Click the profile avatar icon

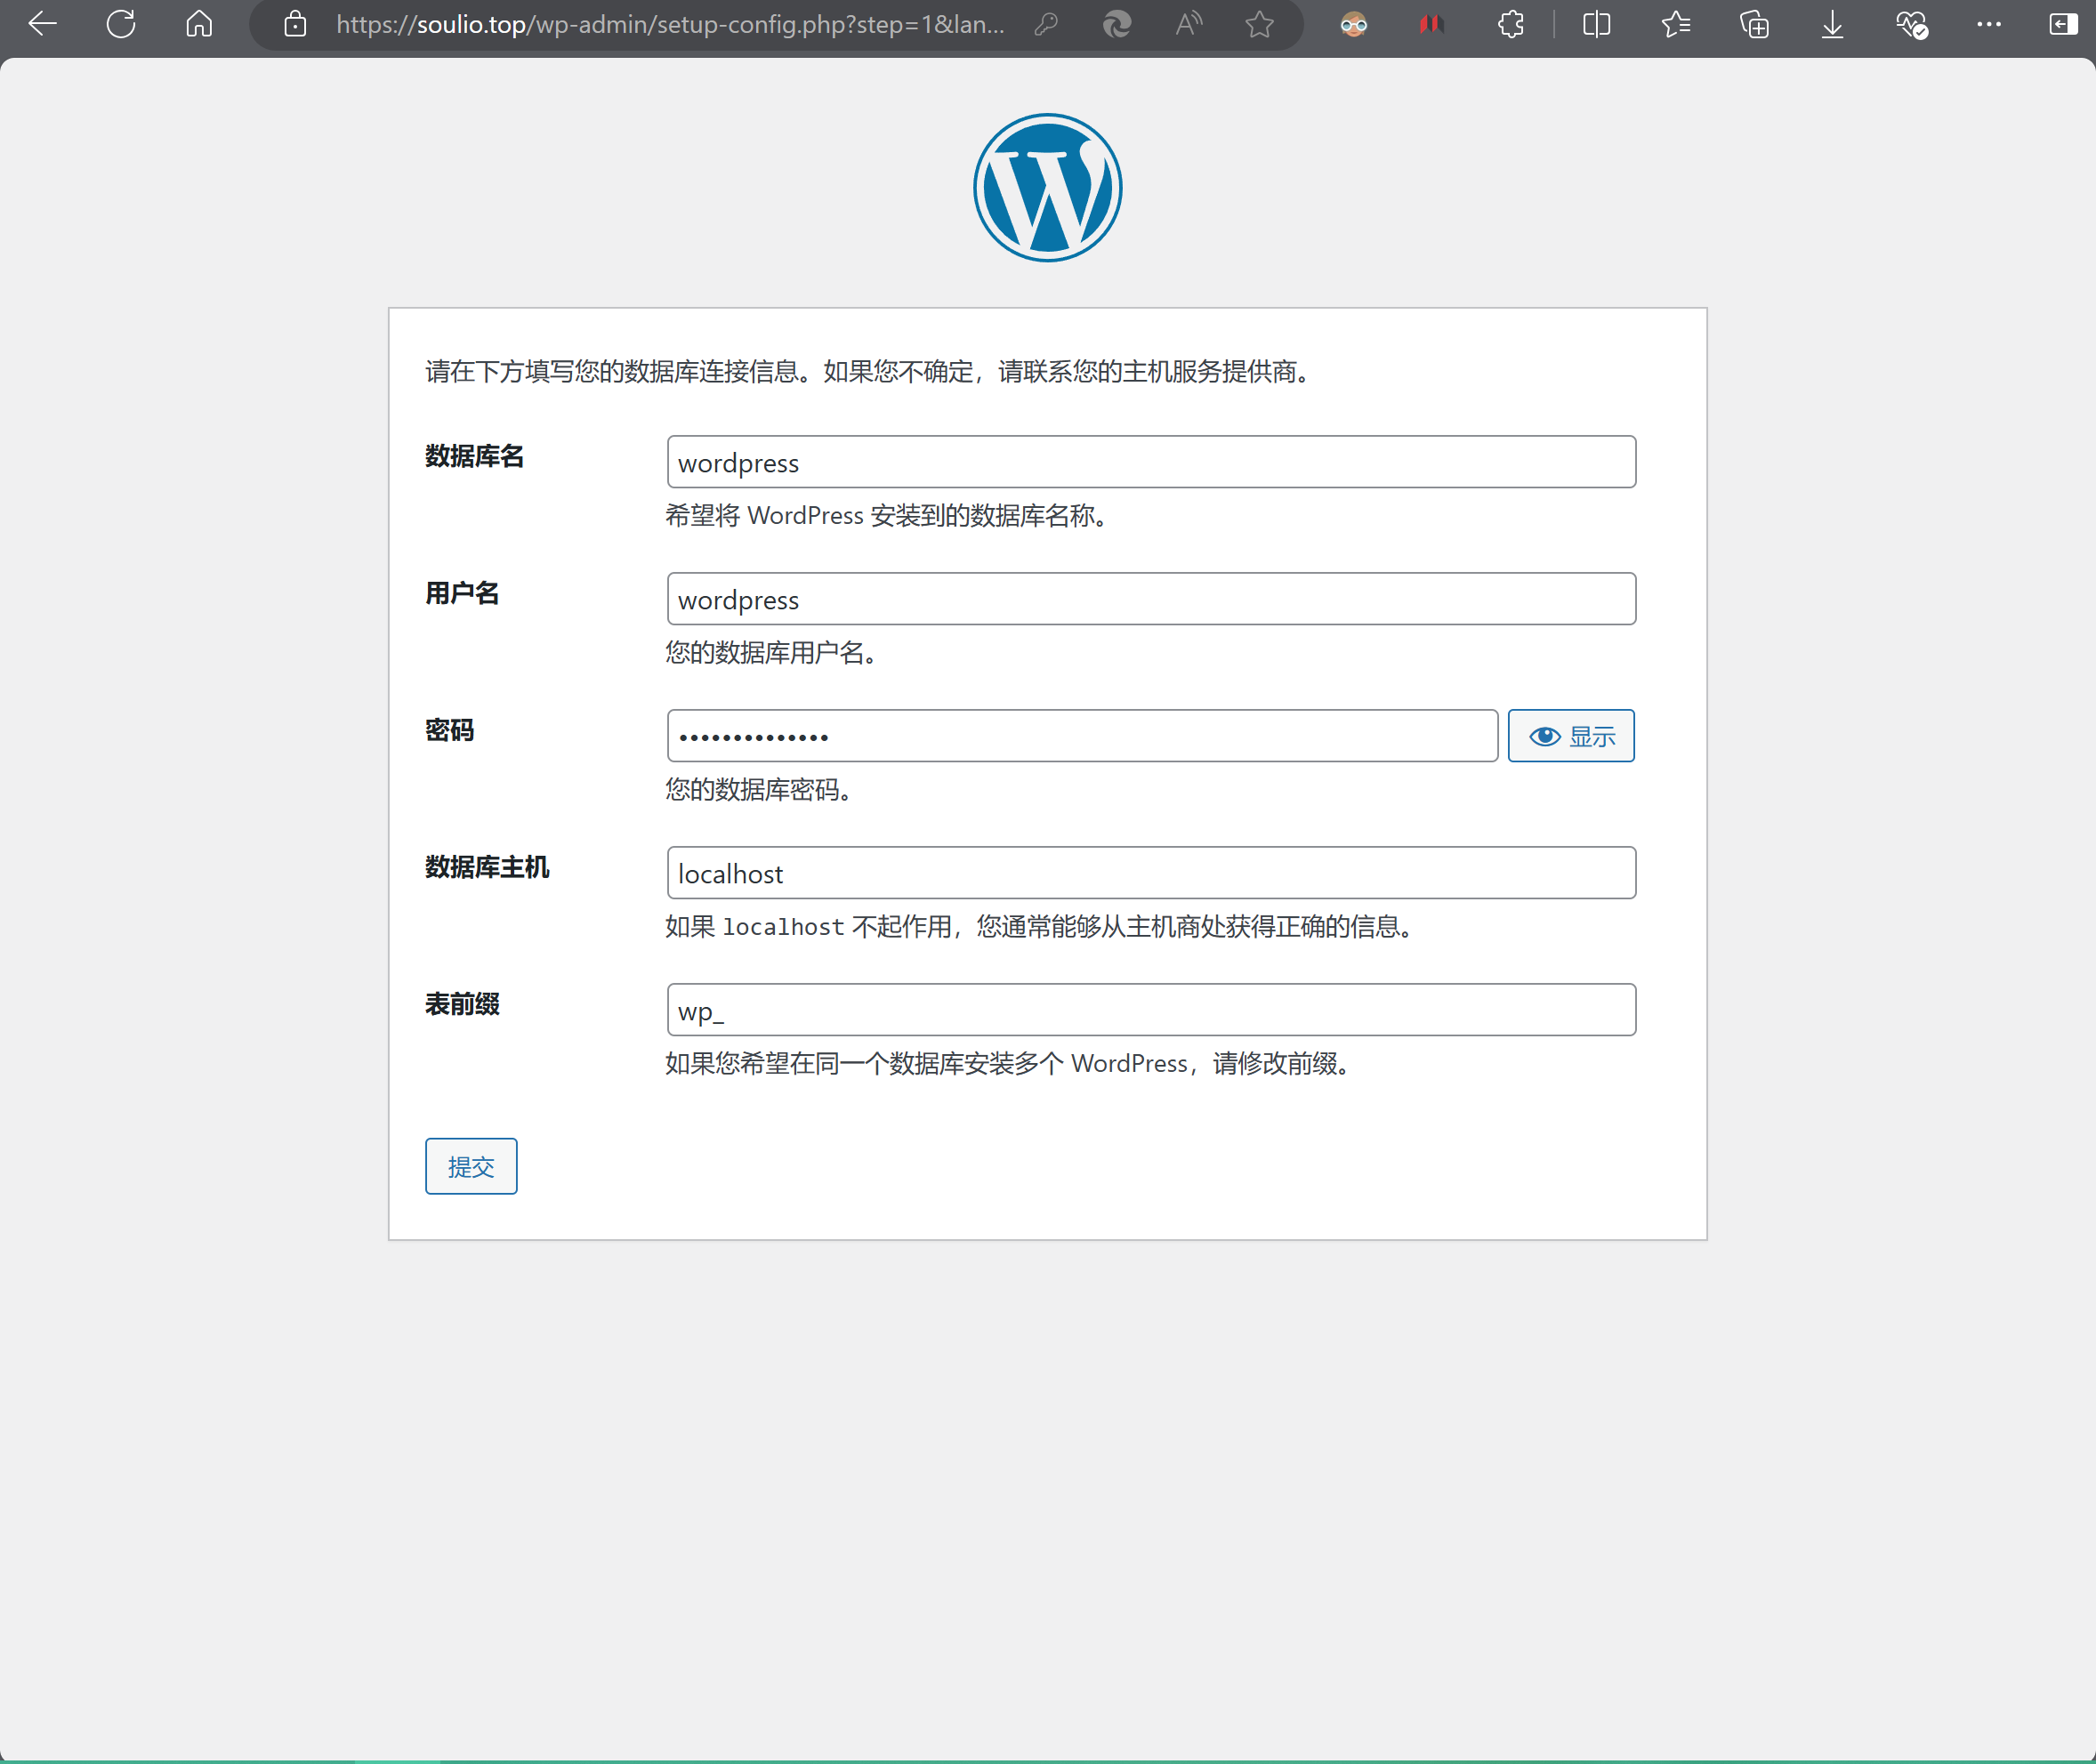pos(1352,24)
